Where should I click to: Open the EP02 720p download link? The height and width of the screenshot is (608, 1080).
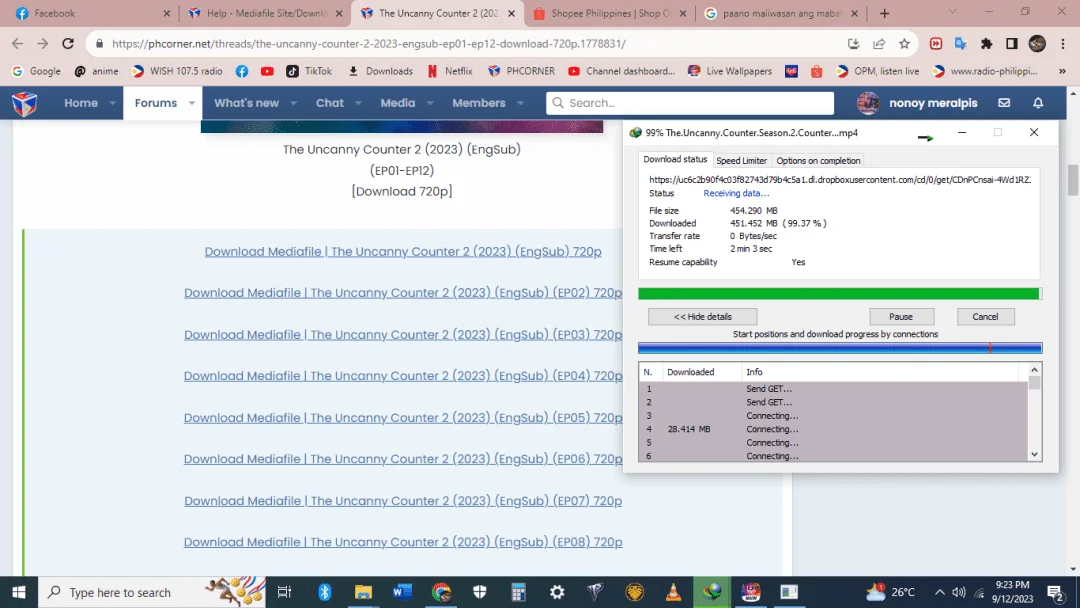[403, 293]
